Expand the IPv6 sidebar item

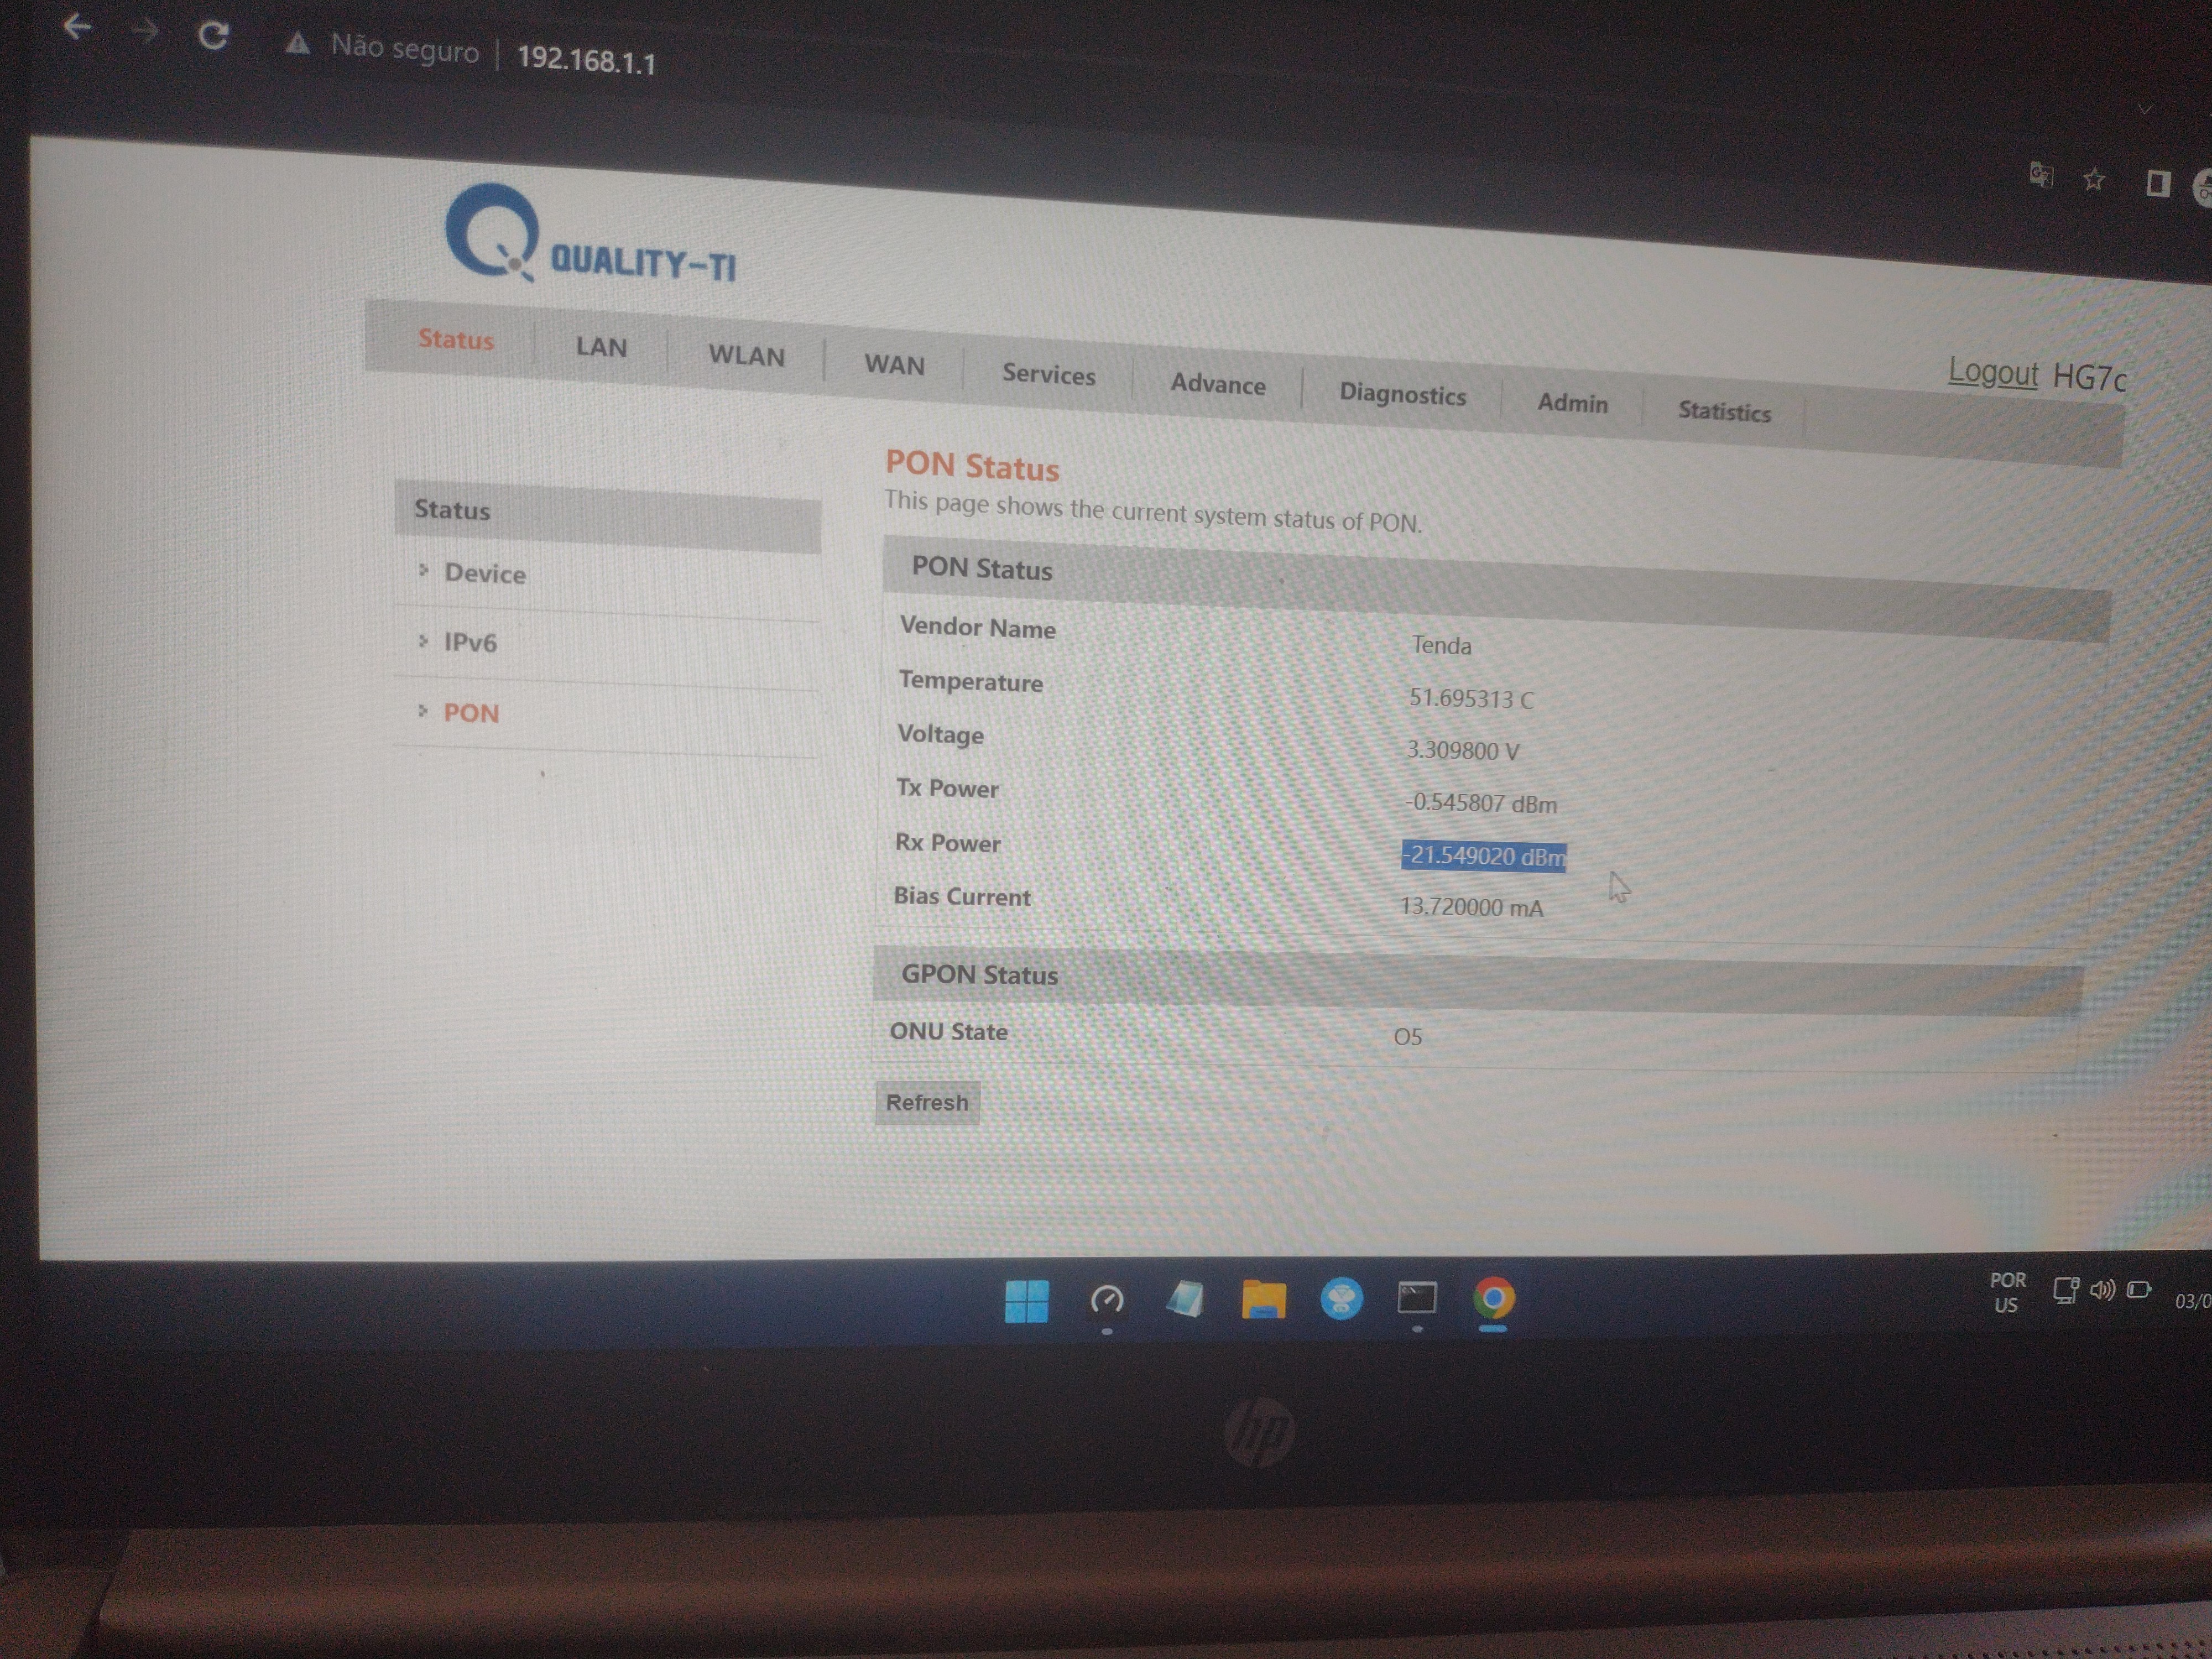(x=470, y=642)
